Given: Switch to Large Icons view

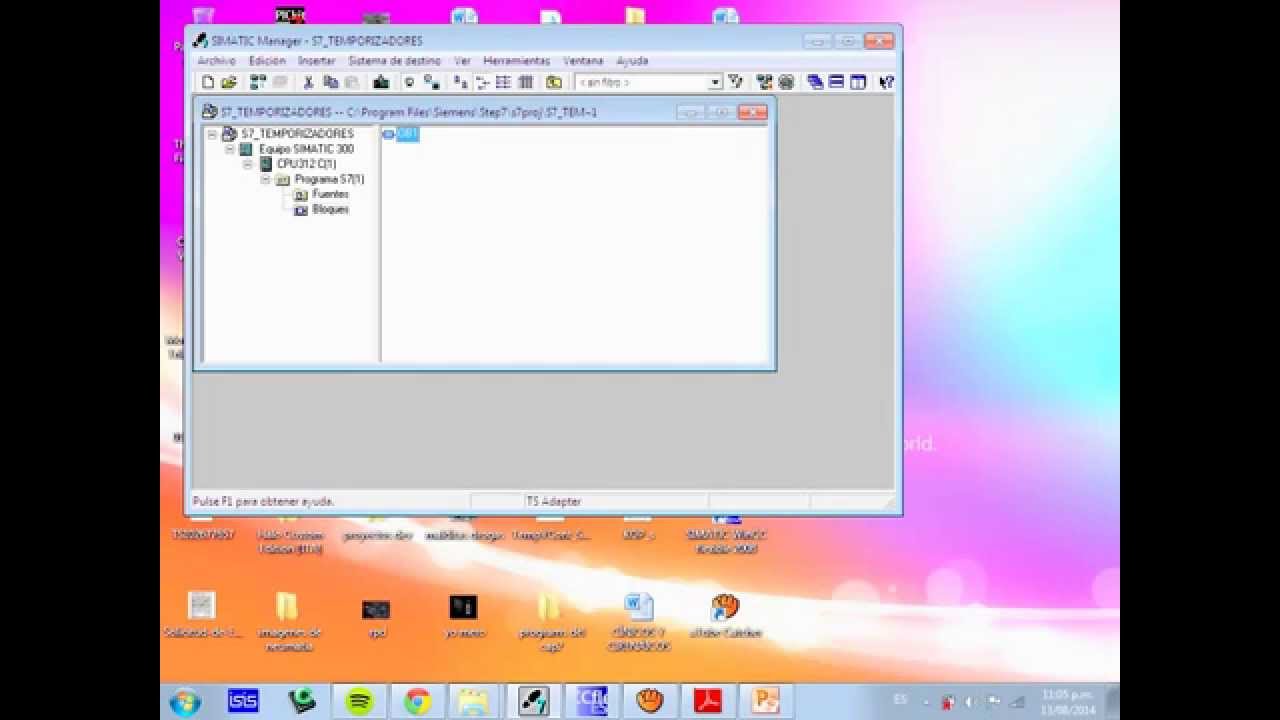Looking at the screenshot, I should (460, 82).
